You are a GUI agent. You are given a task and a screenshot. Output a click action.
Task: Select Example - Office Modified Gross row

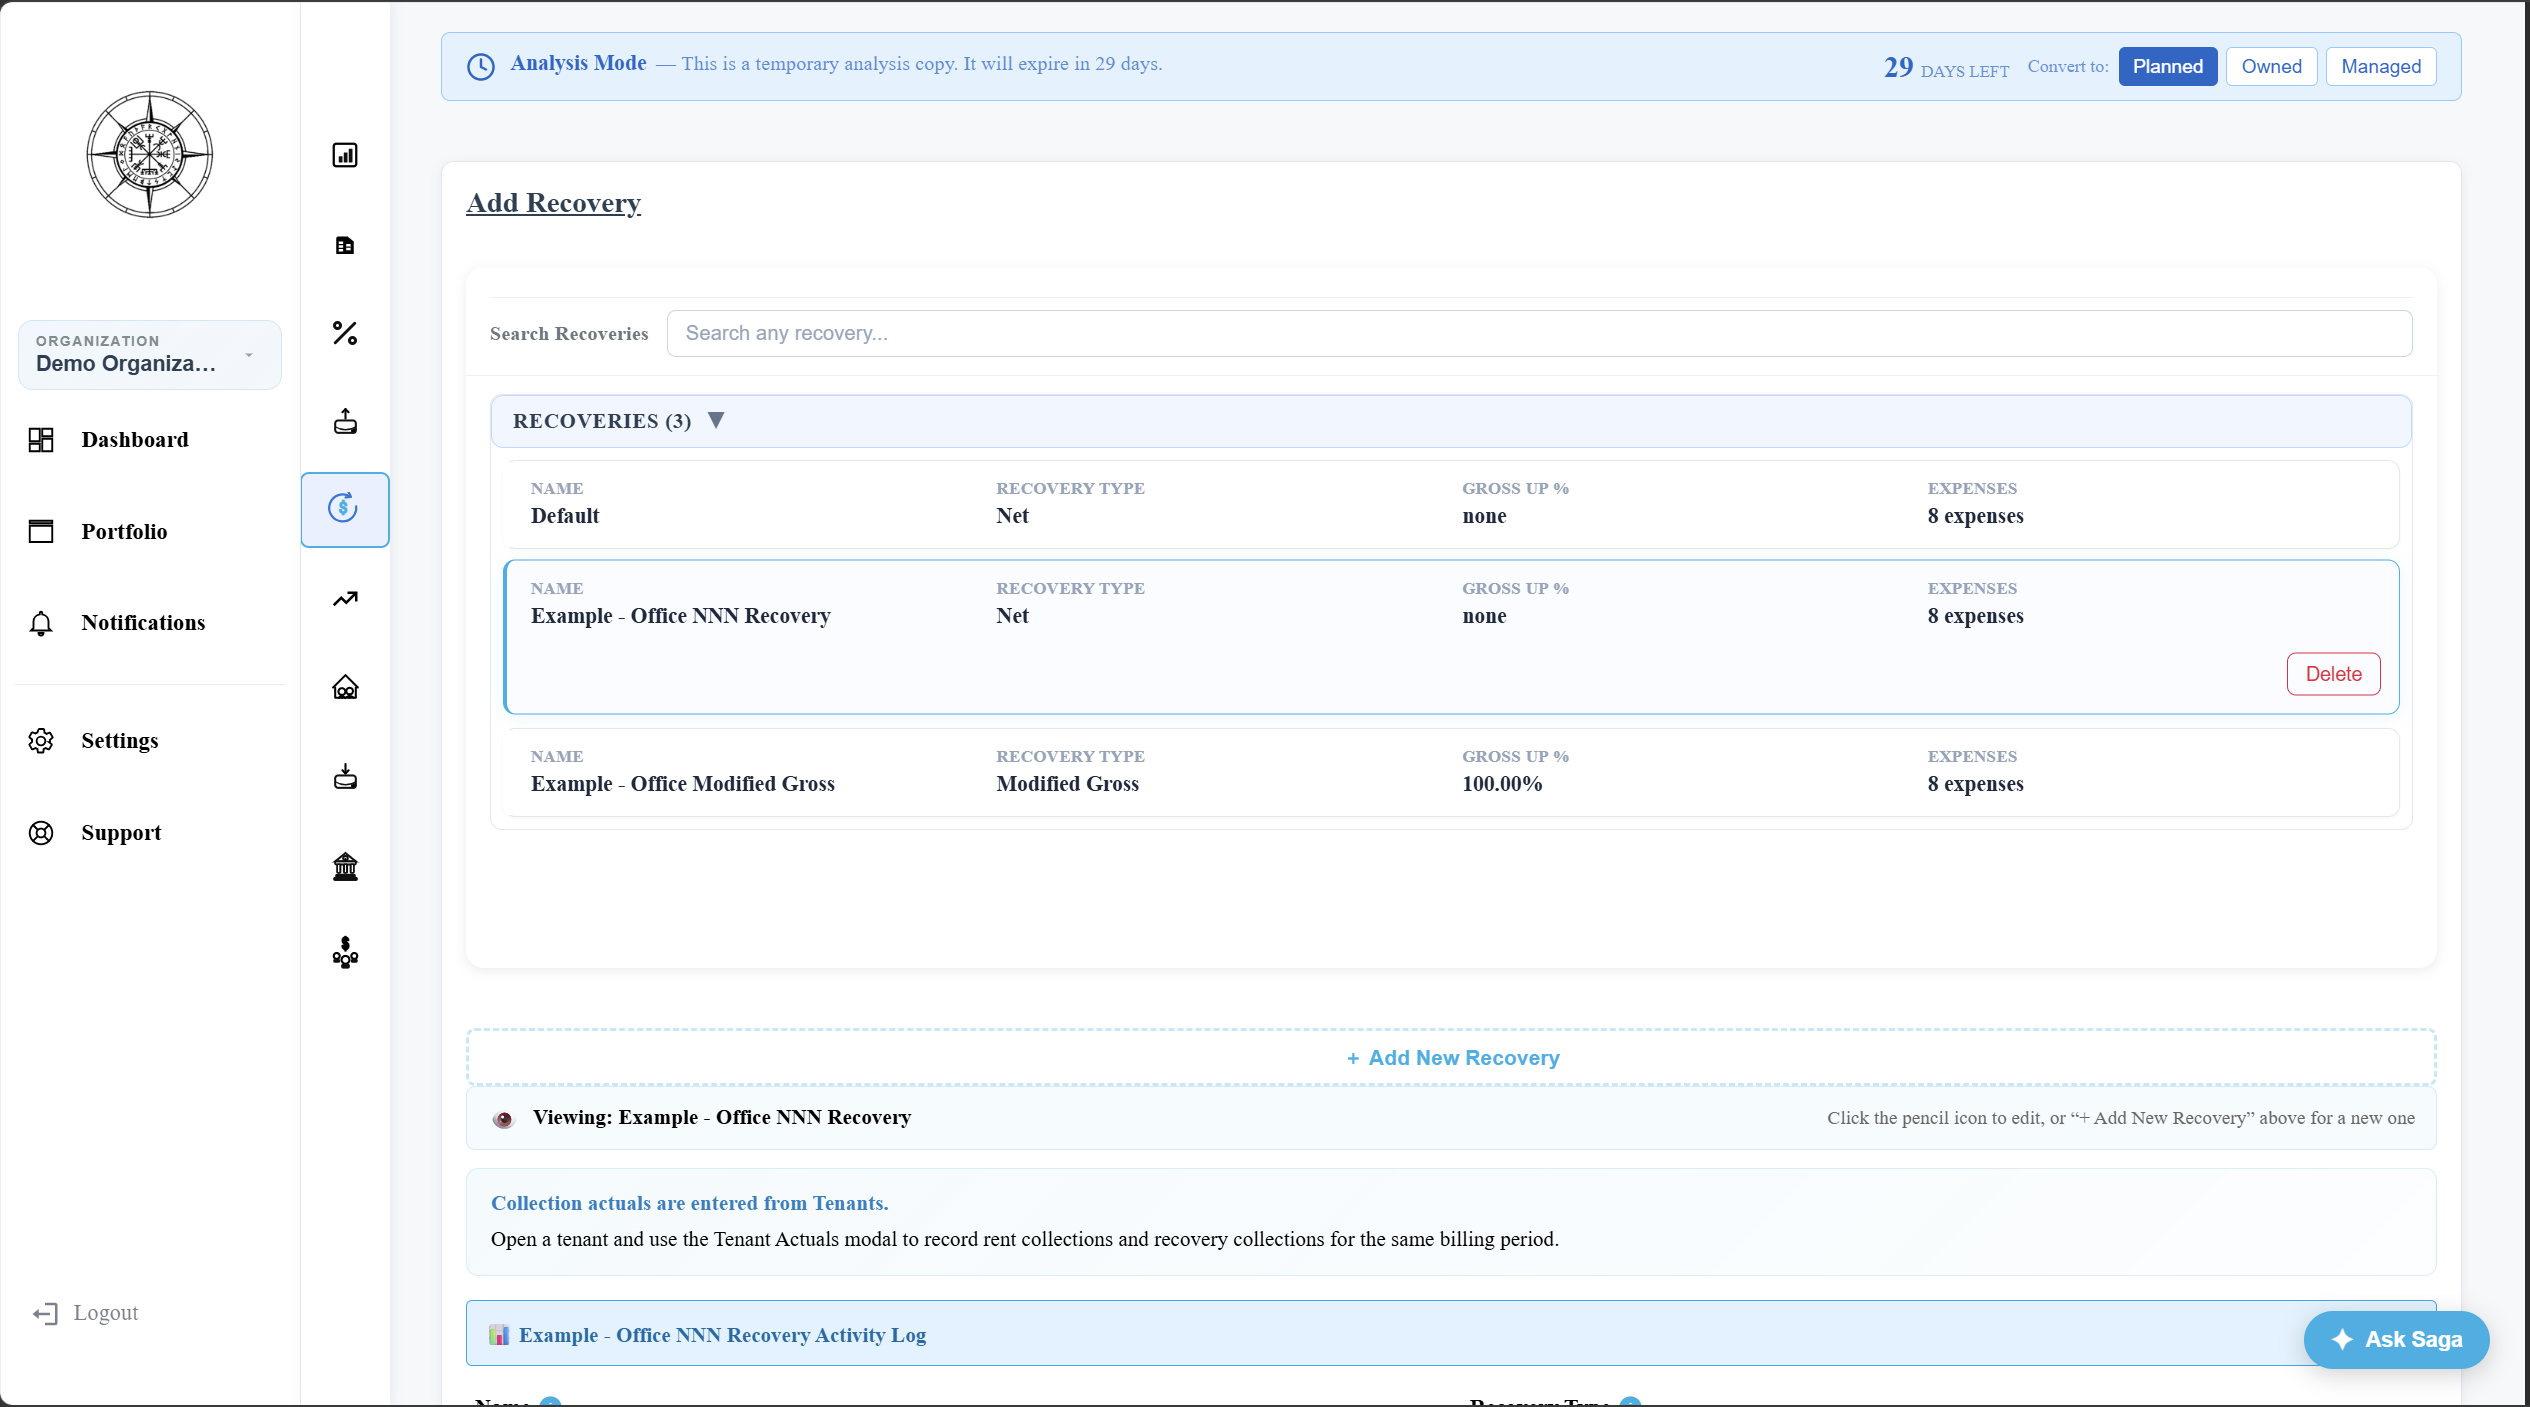[x=1451, y=773]
